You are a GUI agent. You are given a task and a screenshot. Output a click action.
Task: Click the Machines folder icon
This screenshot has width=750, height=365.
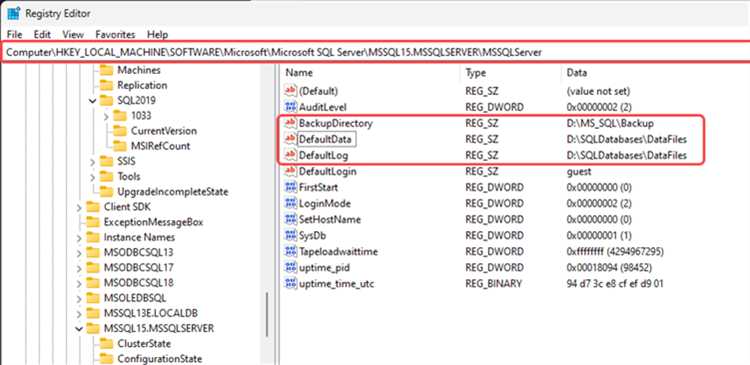106,70
